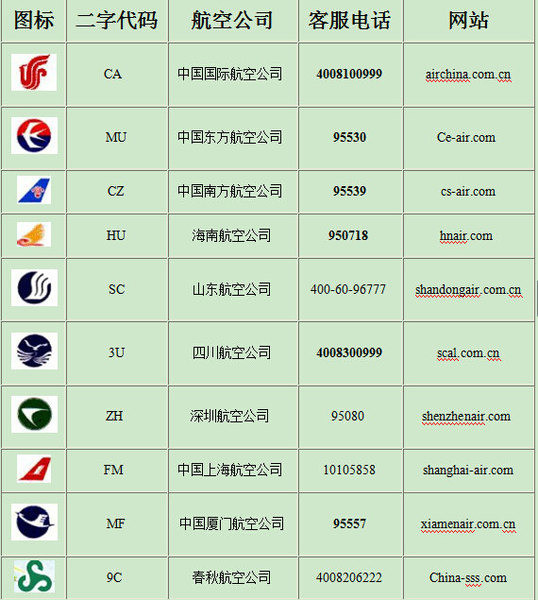Open the airchina.com.cn website link
Image resolution: width=538 pixels, height=600 pixels.
[468, 74]
